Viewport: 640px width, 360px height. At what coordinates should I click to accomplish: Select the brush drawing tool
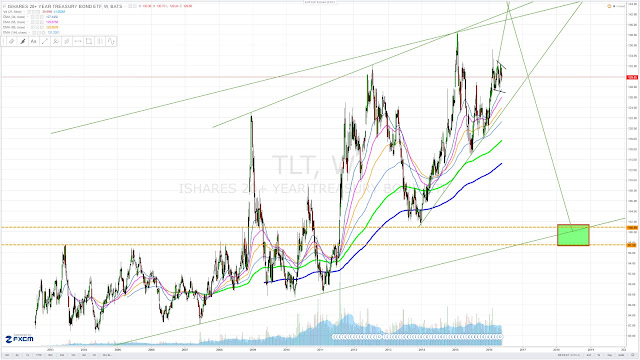23,41
